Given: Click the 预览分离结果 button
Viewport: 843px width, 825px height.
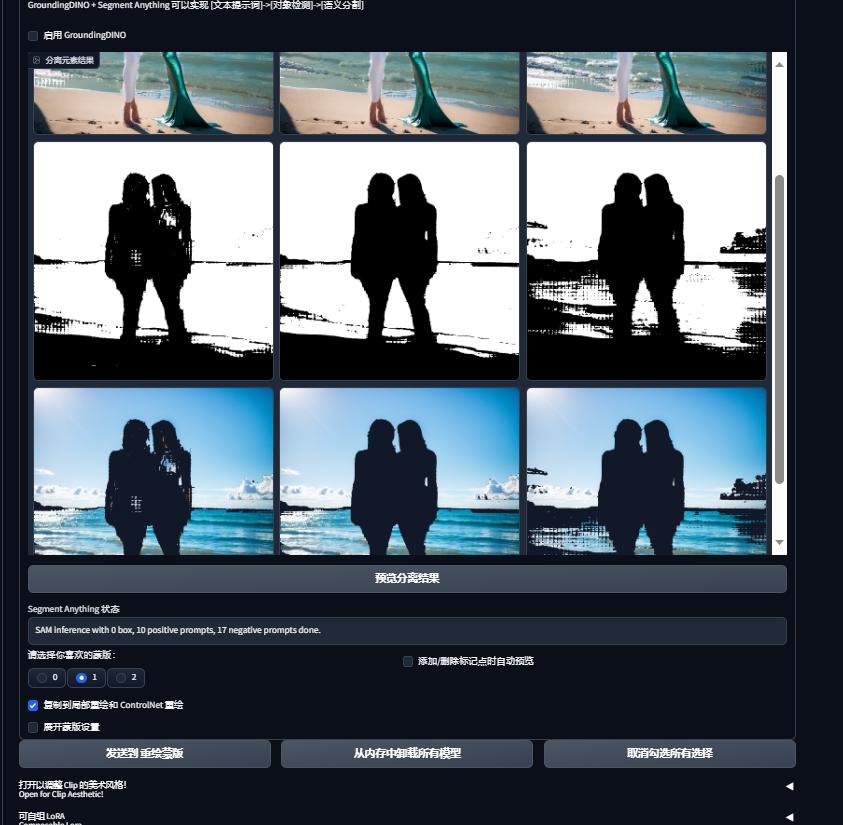Looking at the screenshot, I should point(407,576).
